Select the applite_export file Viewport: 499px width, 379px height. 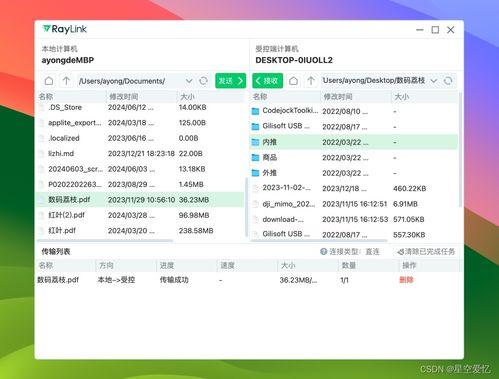click(140, 123)
